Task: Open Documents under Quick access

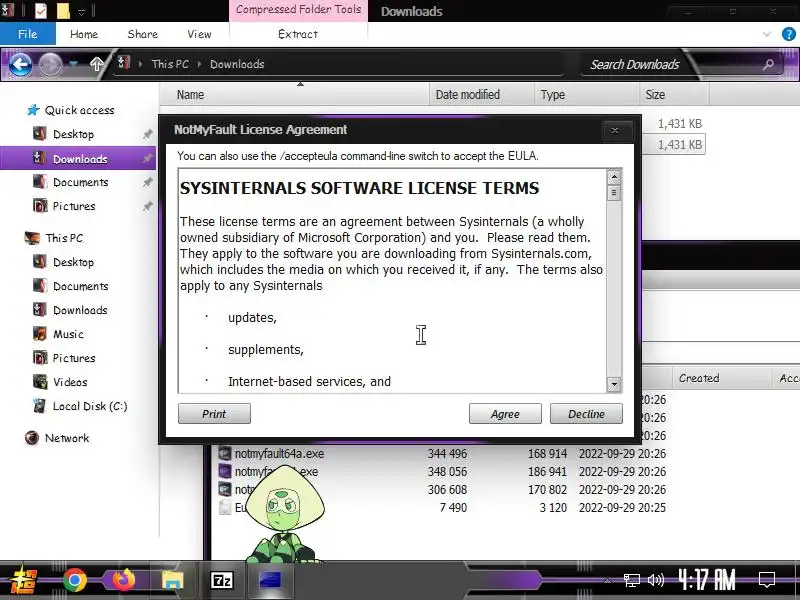Action: [x=81, y=182]
